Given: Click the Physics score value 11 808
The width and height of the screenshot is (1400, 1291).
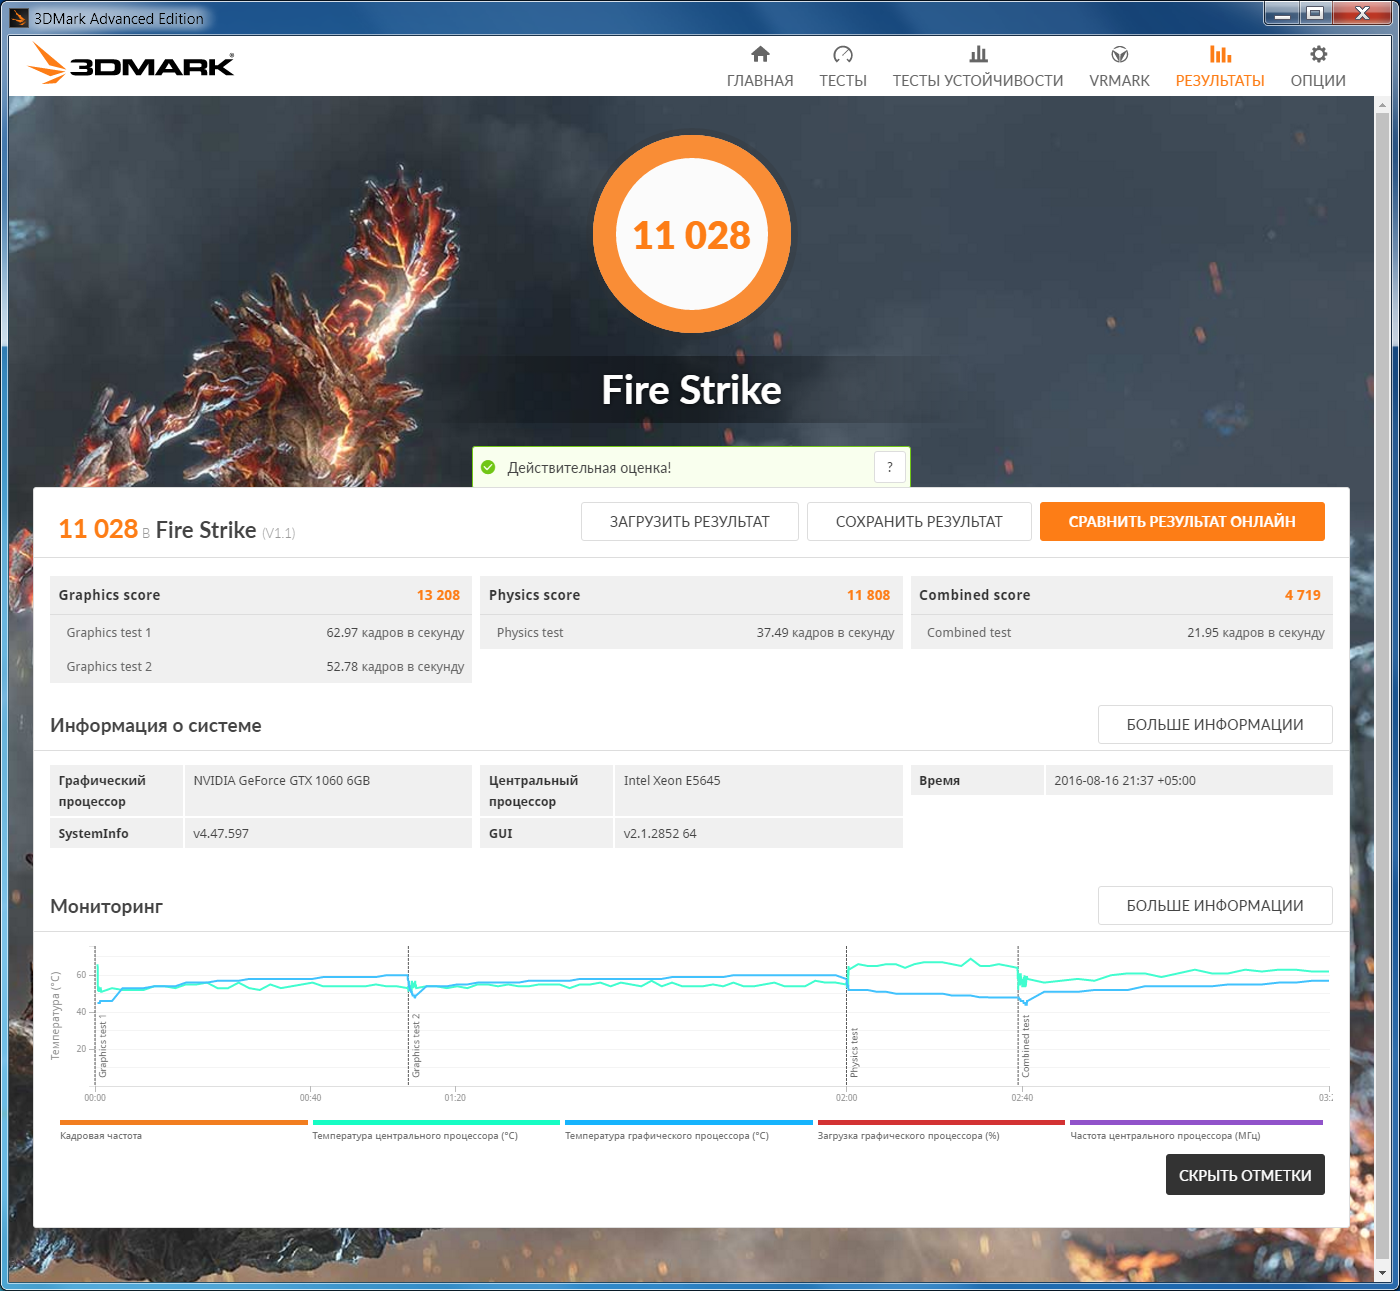Looking at the screenshot, I should [868, 595].
